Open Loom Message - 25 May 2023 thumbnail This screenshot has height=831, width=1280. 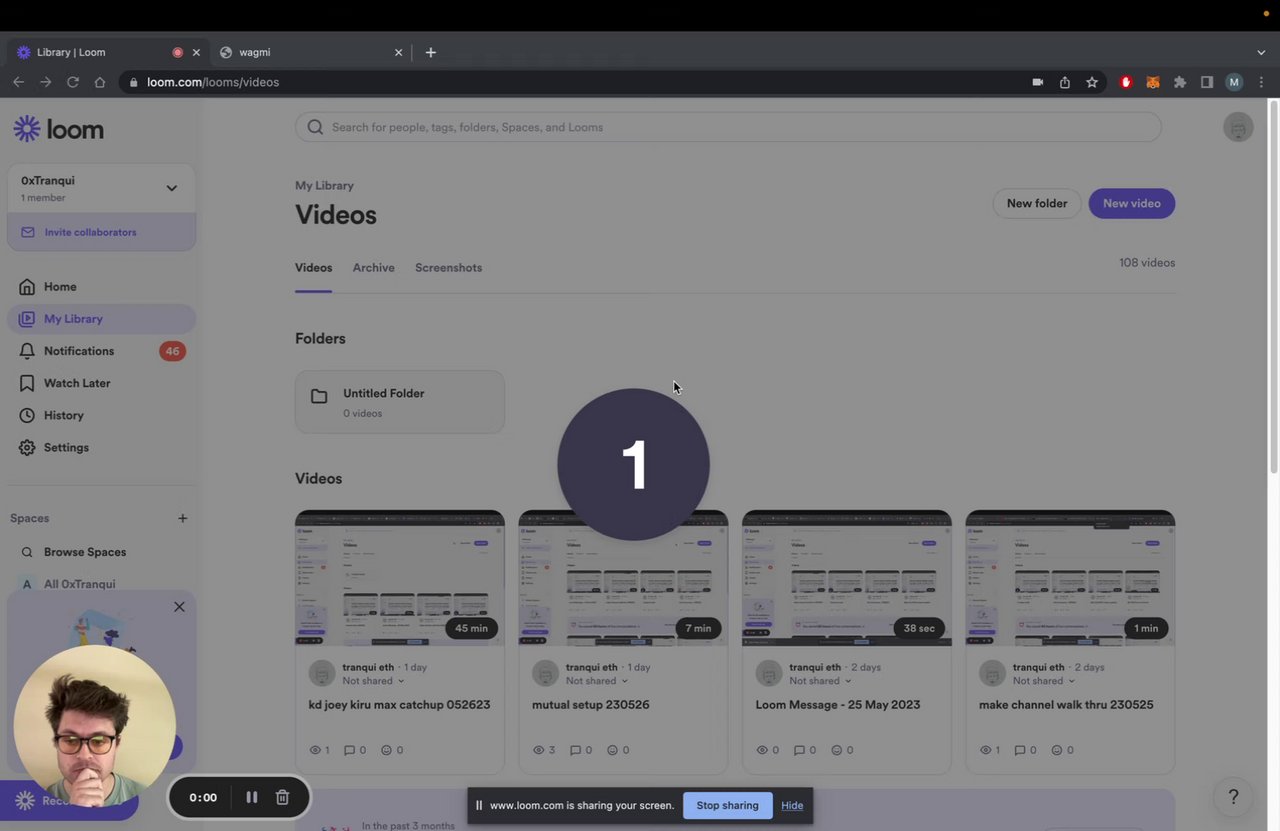pos(847,578)
